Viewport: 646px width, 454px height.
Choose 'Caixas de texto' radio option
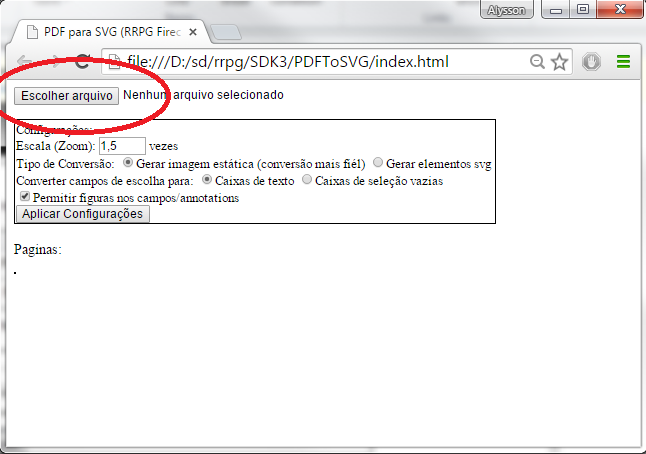[x=207, y=181]
